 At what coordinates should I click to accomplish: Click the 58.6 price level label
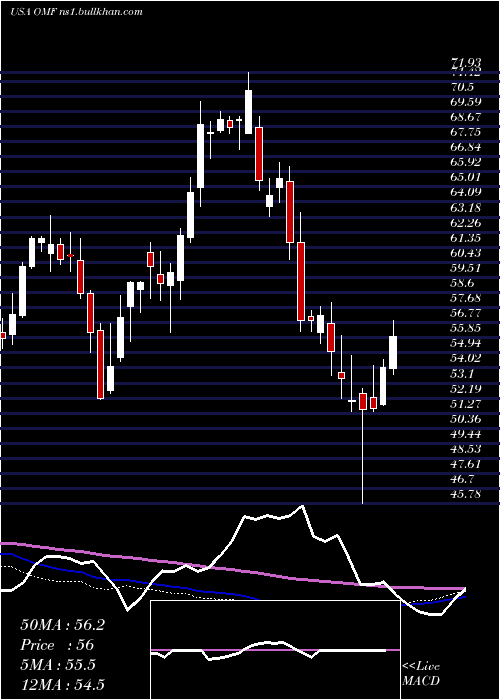tap(462, 283)
